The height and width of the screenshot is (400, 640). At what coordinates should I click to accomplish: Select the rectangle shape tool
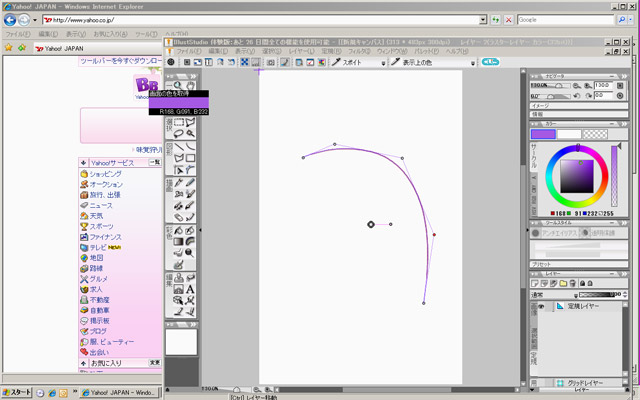pos(190,158)
